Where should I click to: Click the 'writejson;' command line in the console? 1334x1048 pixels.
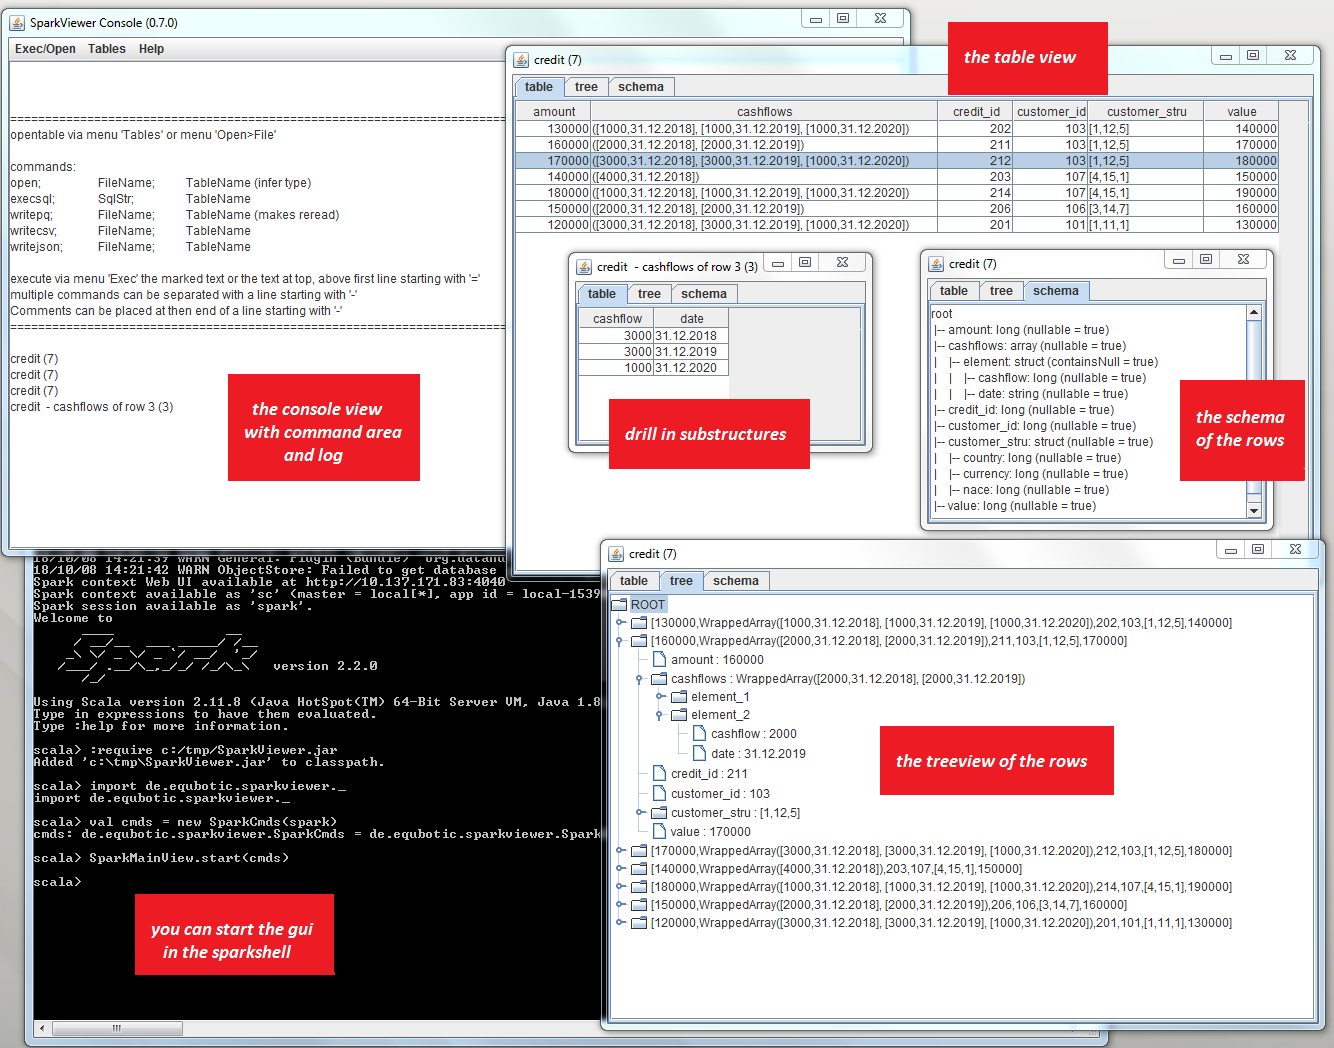(130, 247)
